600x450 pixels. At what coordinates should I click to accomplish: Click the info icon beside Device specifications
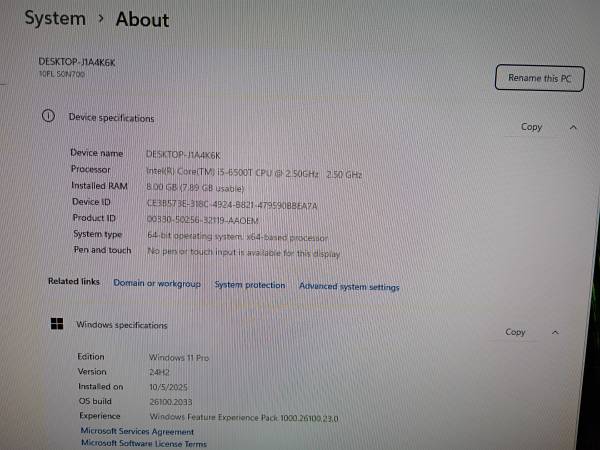[46, 117]
